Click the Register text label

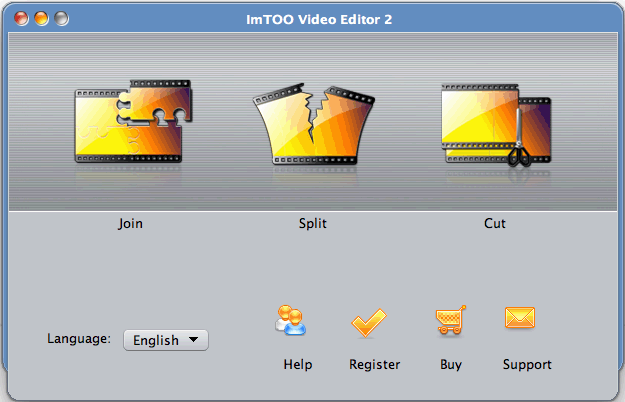click(x=375, y=365)
